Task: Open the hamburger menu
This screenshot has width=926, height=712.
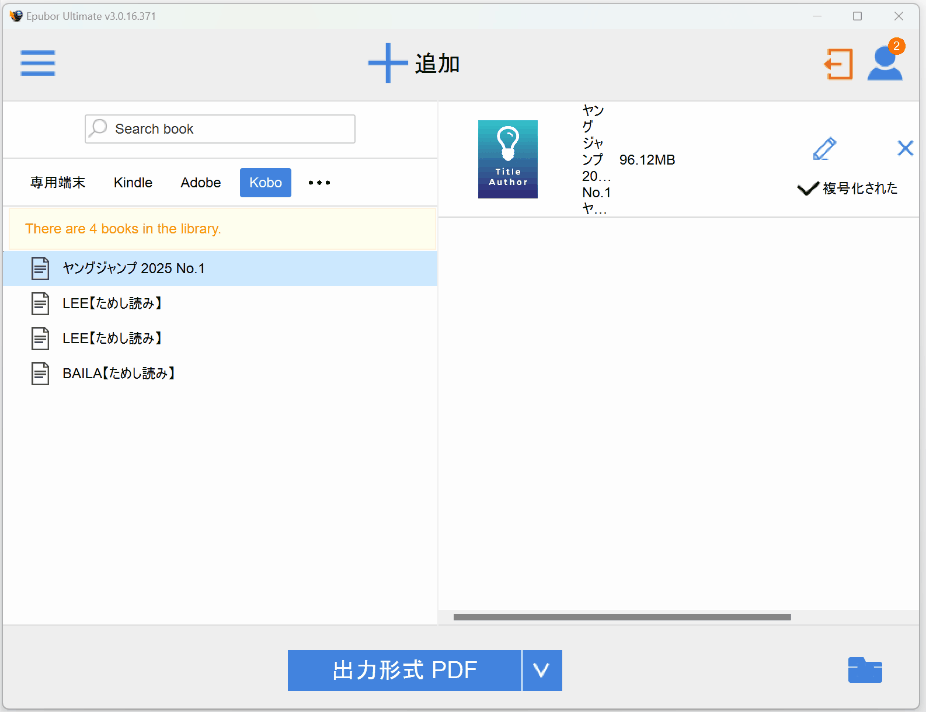Action: [x=38, y=63]
